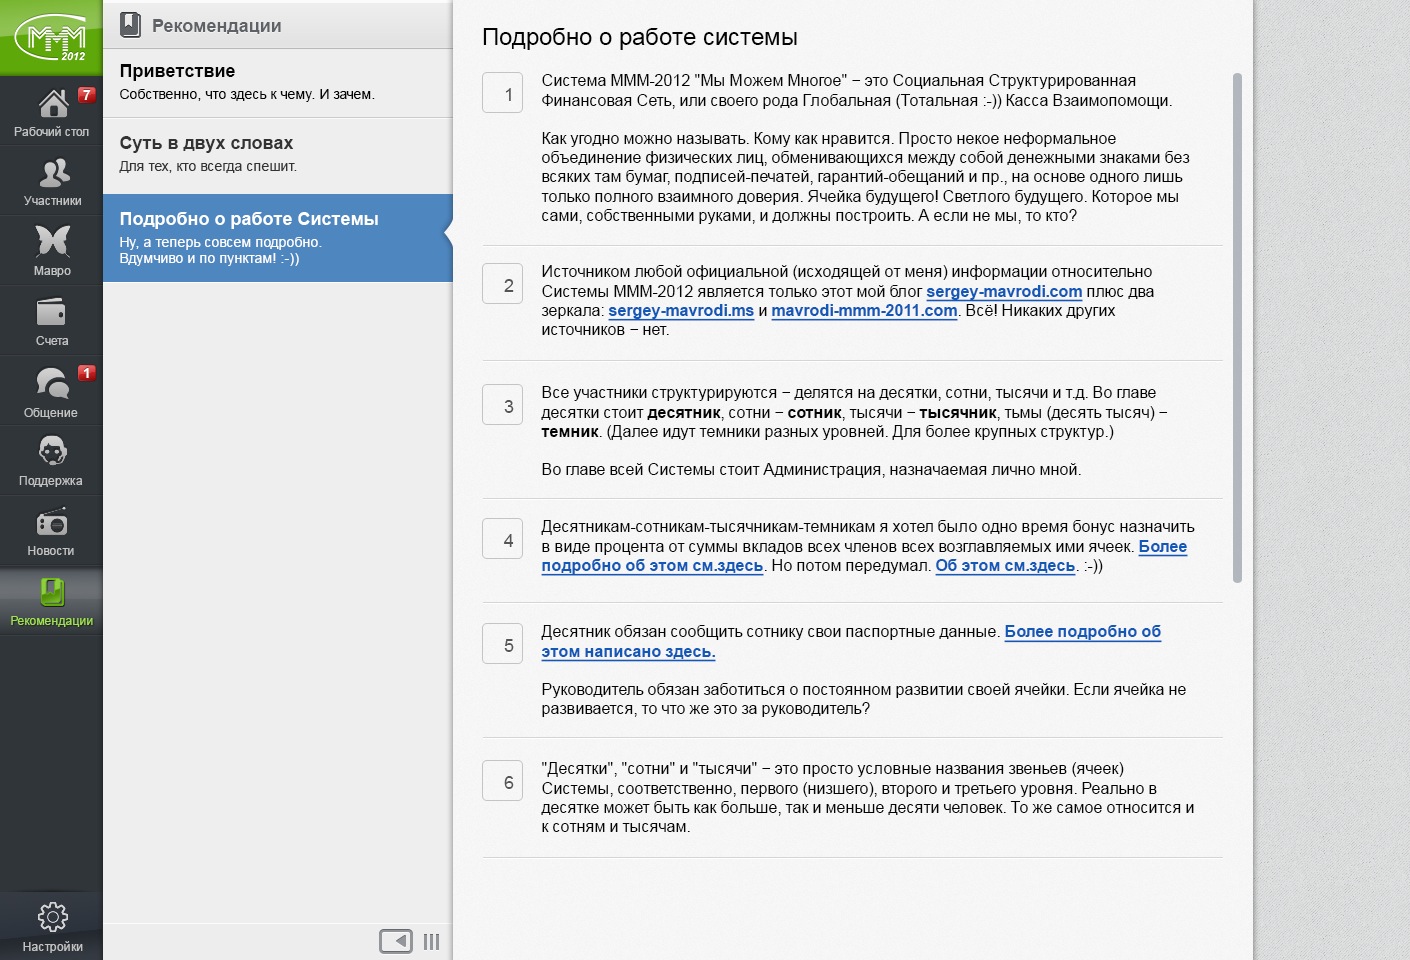Click sentence Во главе всей Системы стоит Администрация
The height and width of the screenshot is (960, 1410).
pyautogui.click(x=811, y=469)
